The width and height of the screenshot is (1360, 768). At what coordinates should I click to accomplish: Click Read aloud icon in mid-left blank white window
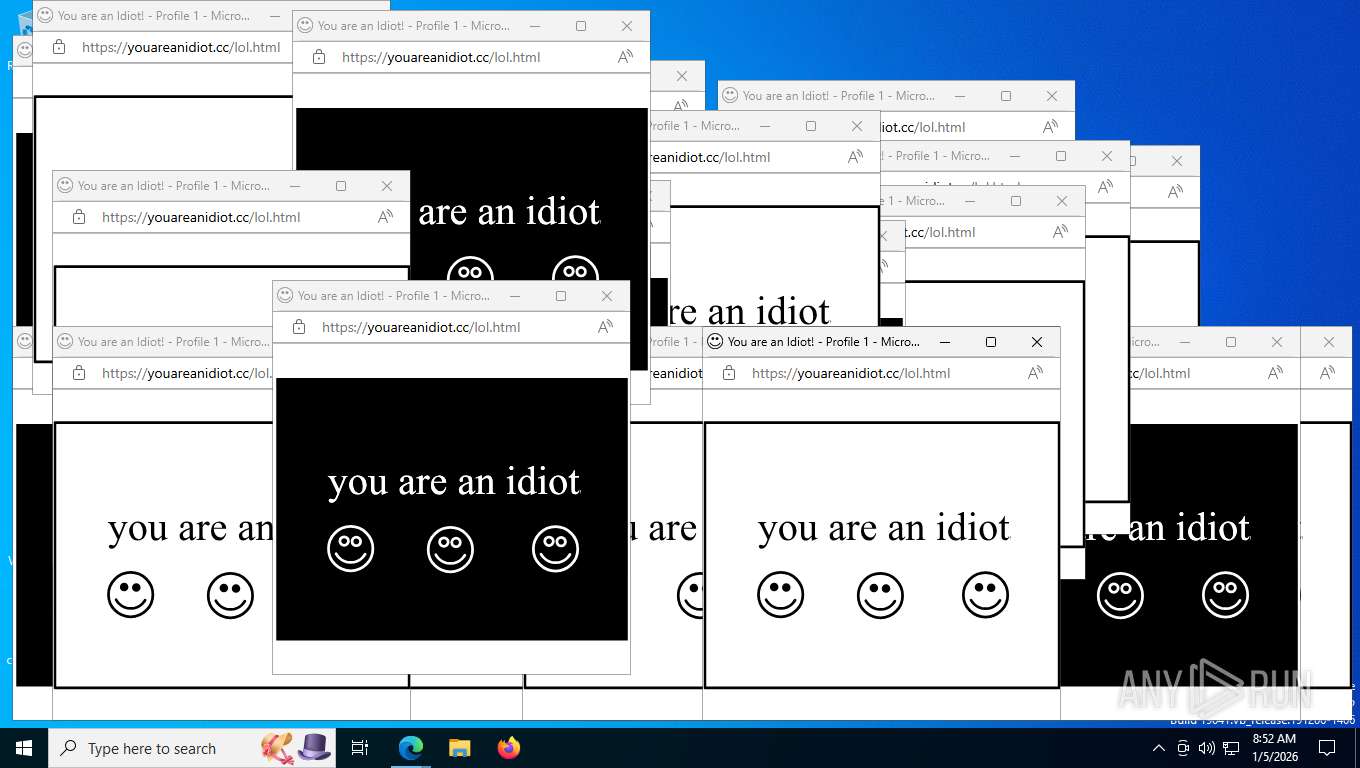386,217
